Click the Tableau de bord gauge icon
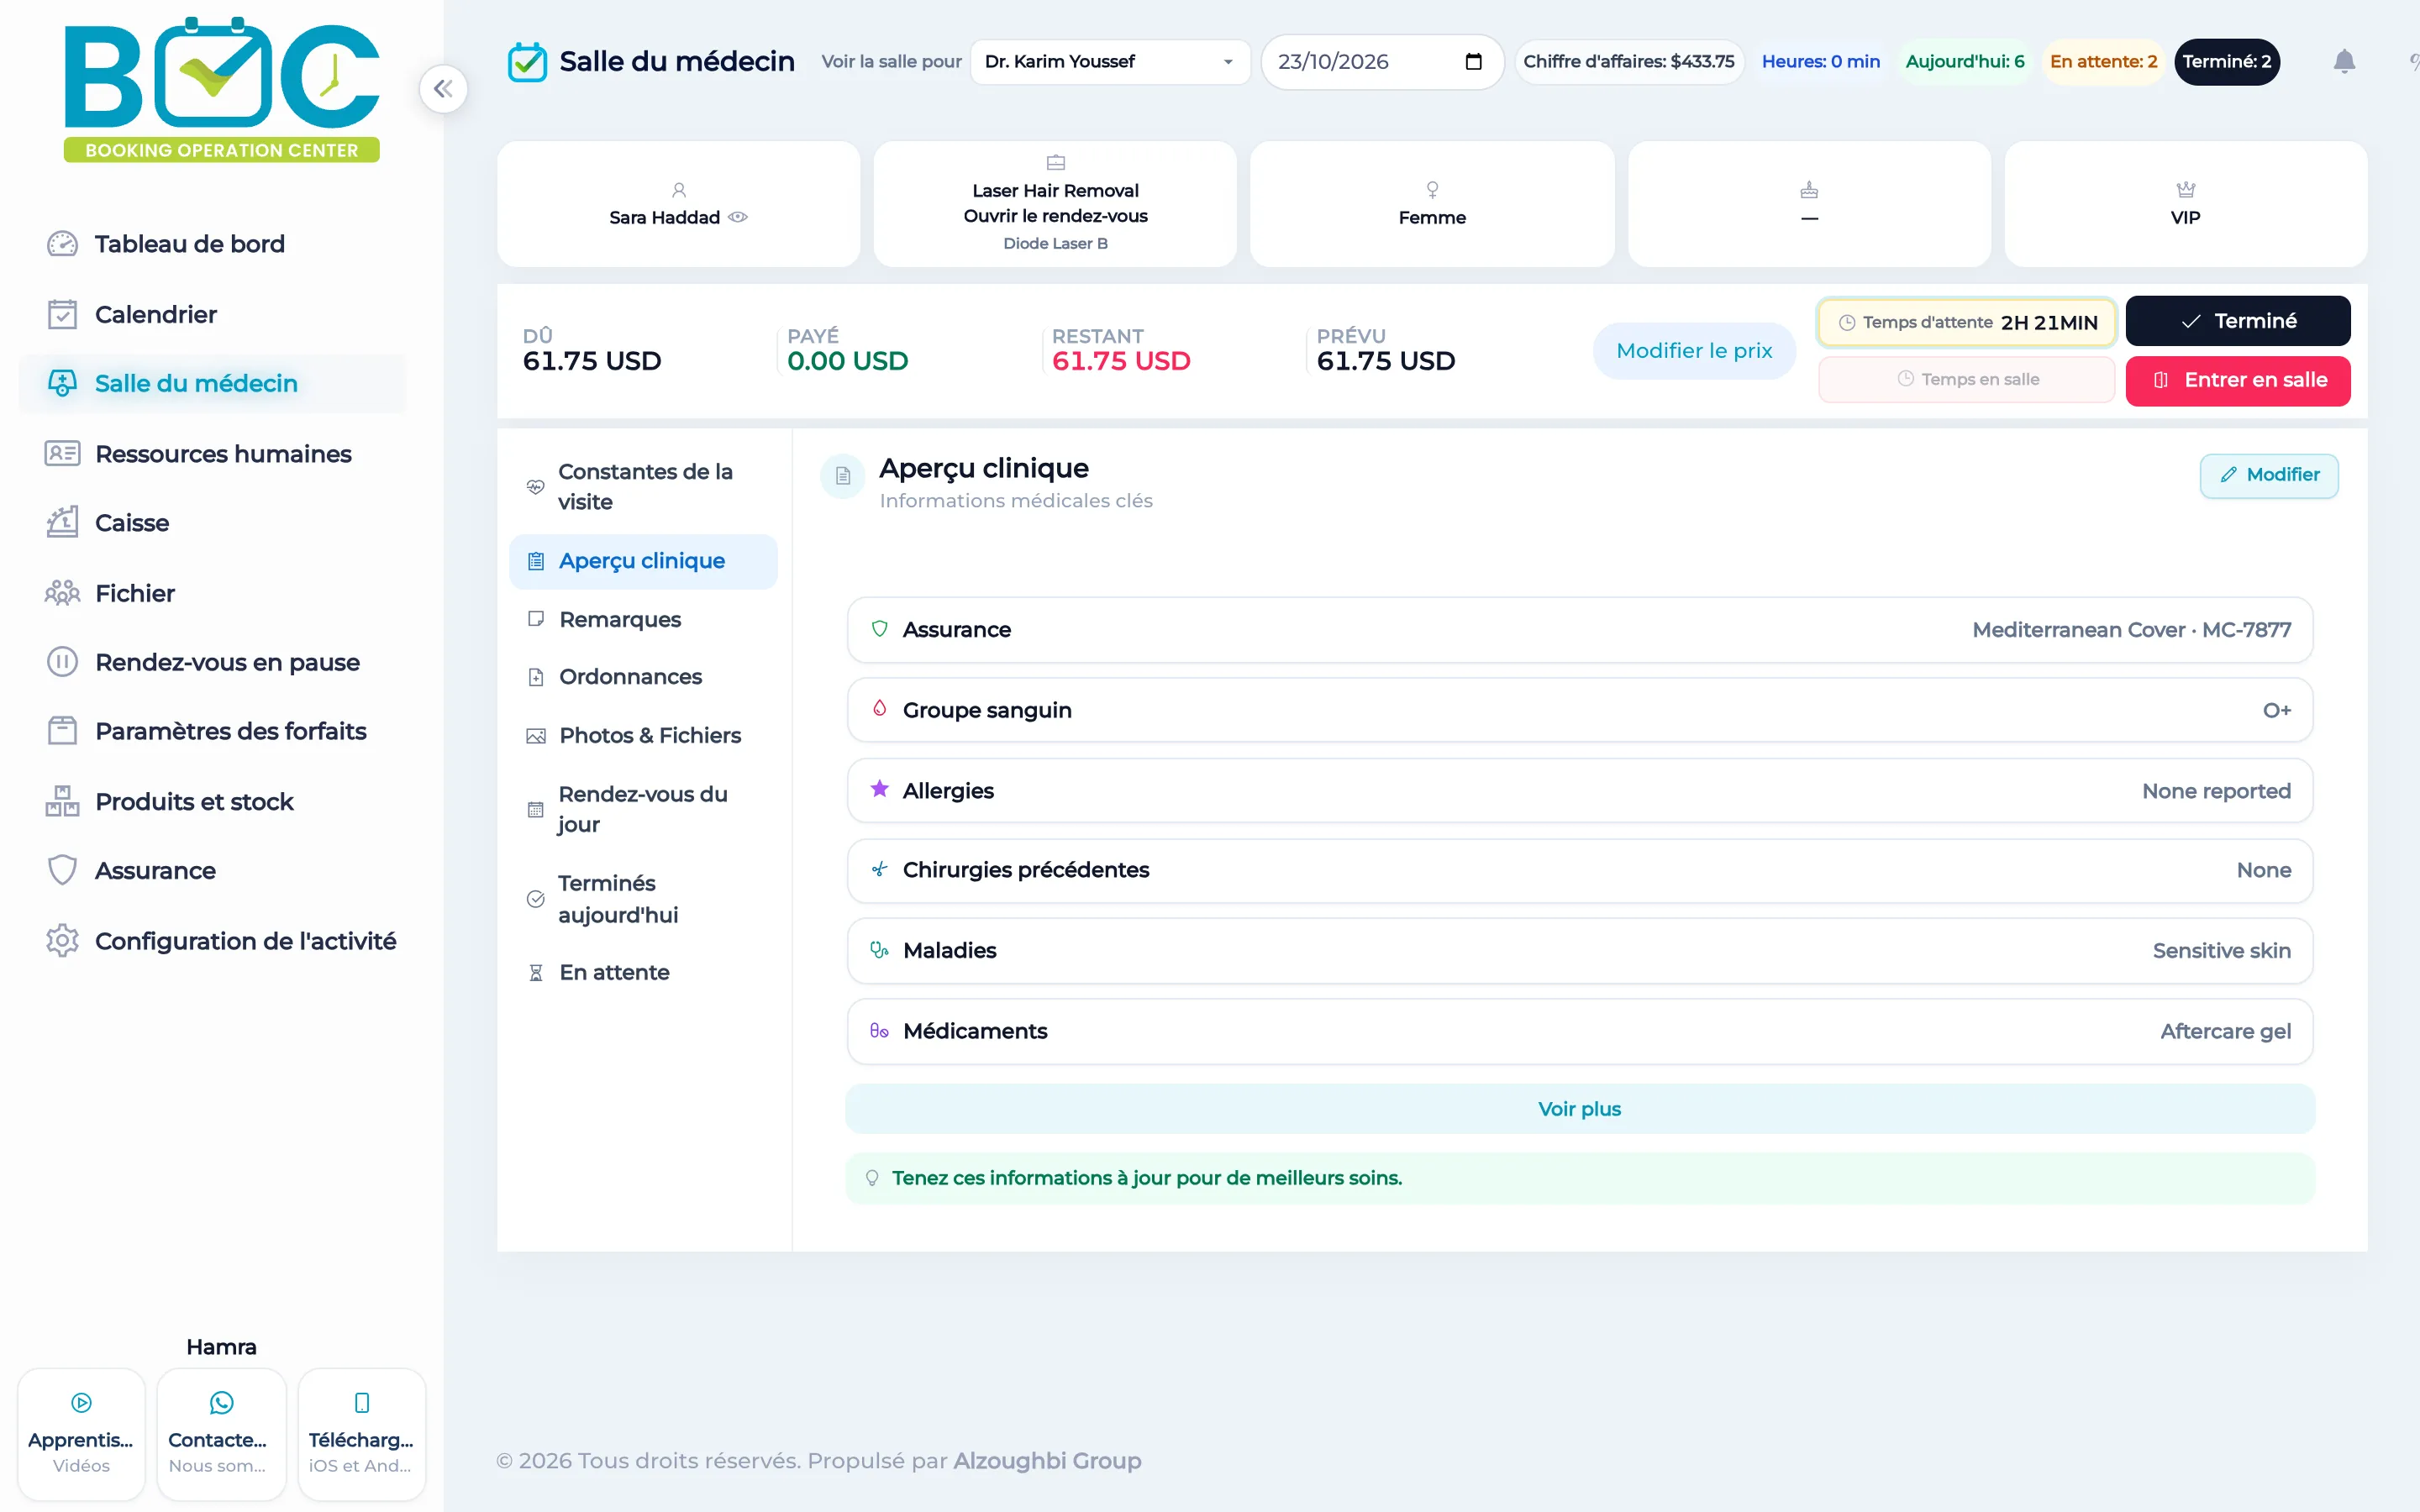The width and height of the screenshot is (2420, 1512). 62,244
